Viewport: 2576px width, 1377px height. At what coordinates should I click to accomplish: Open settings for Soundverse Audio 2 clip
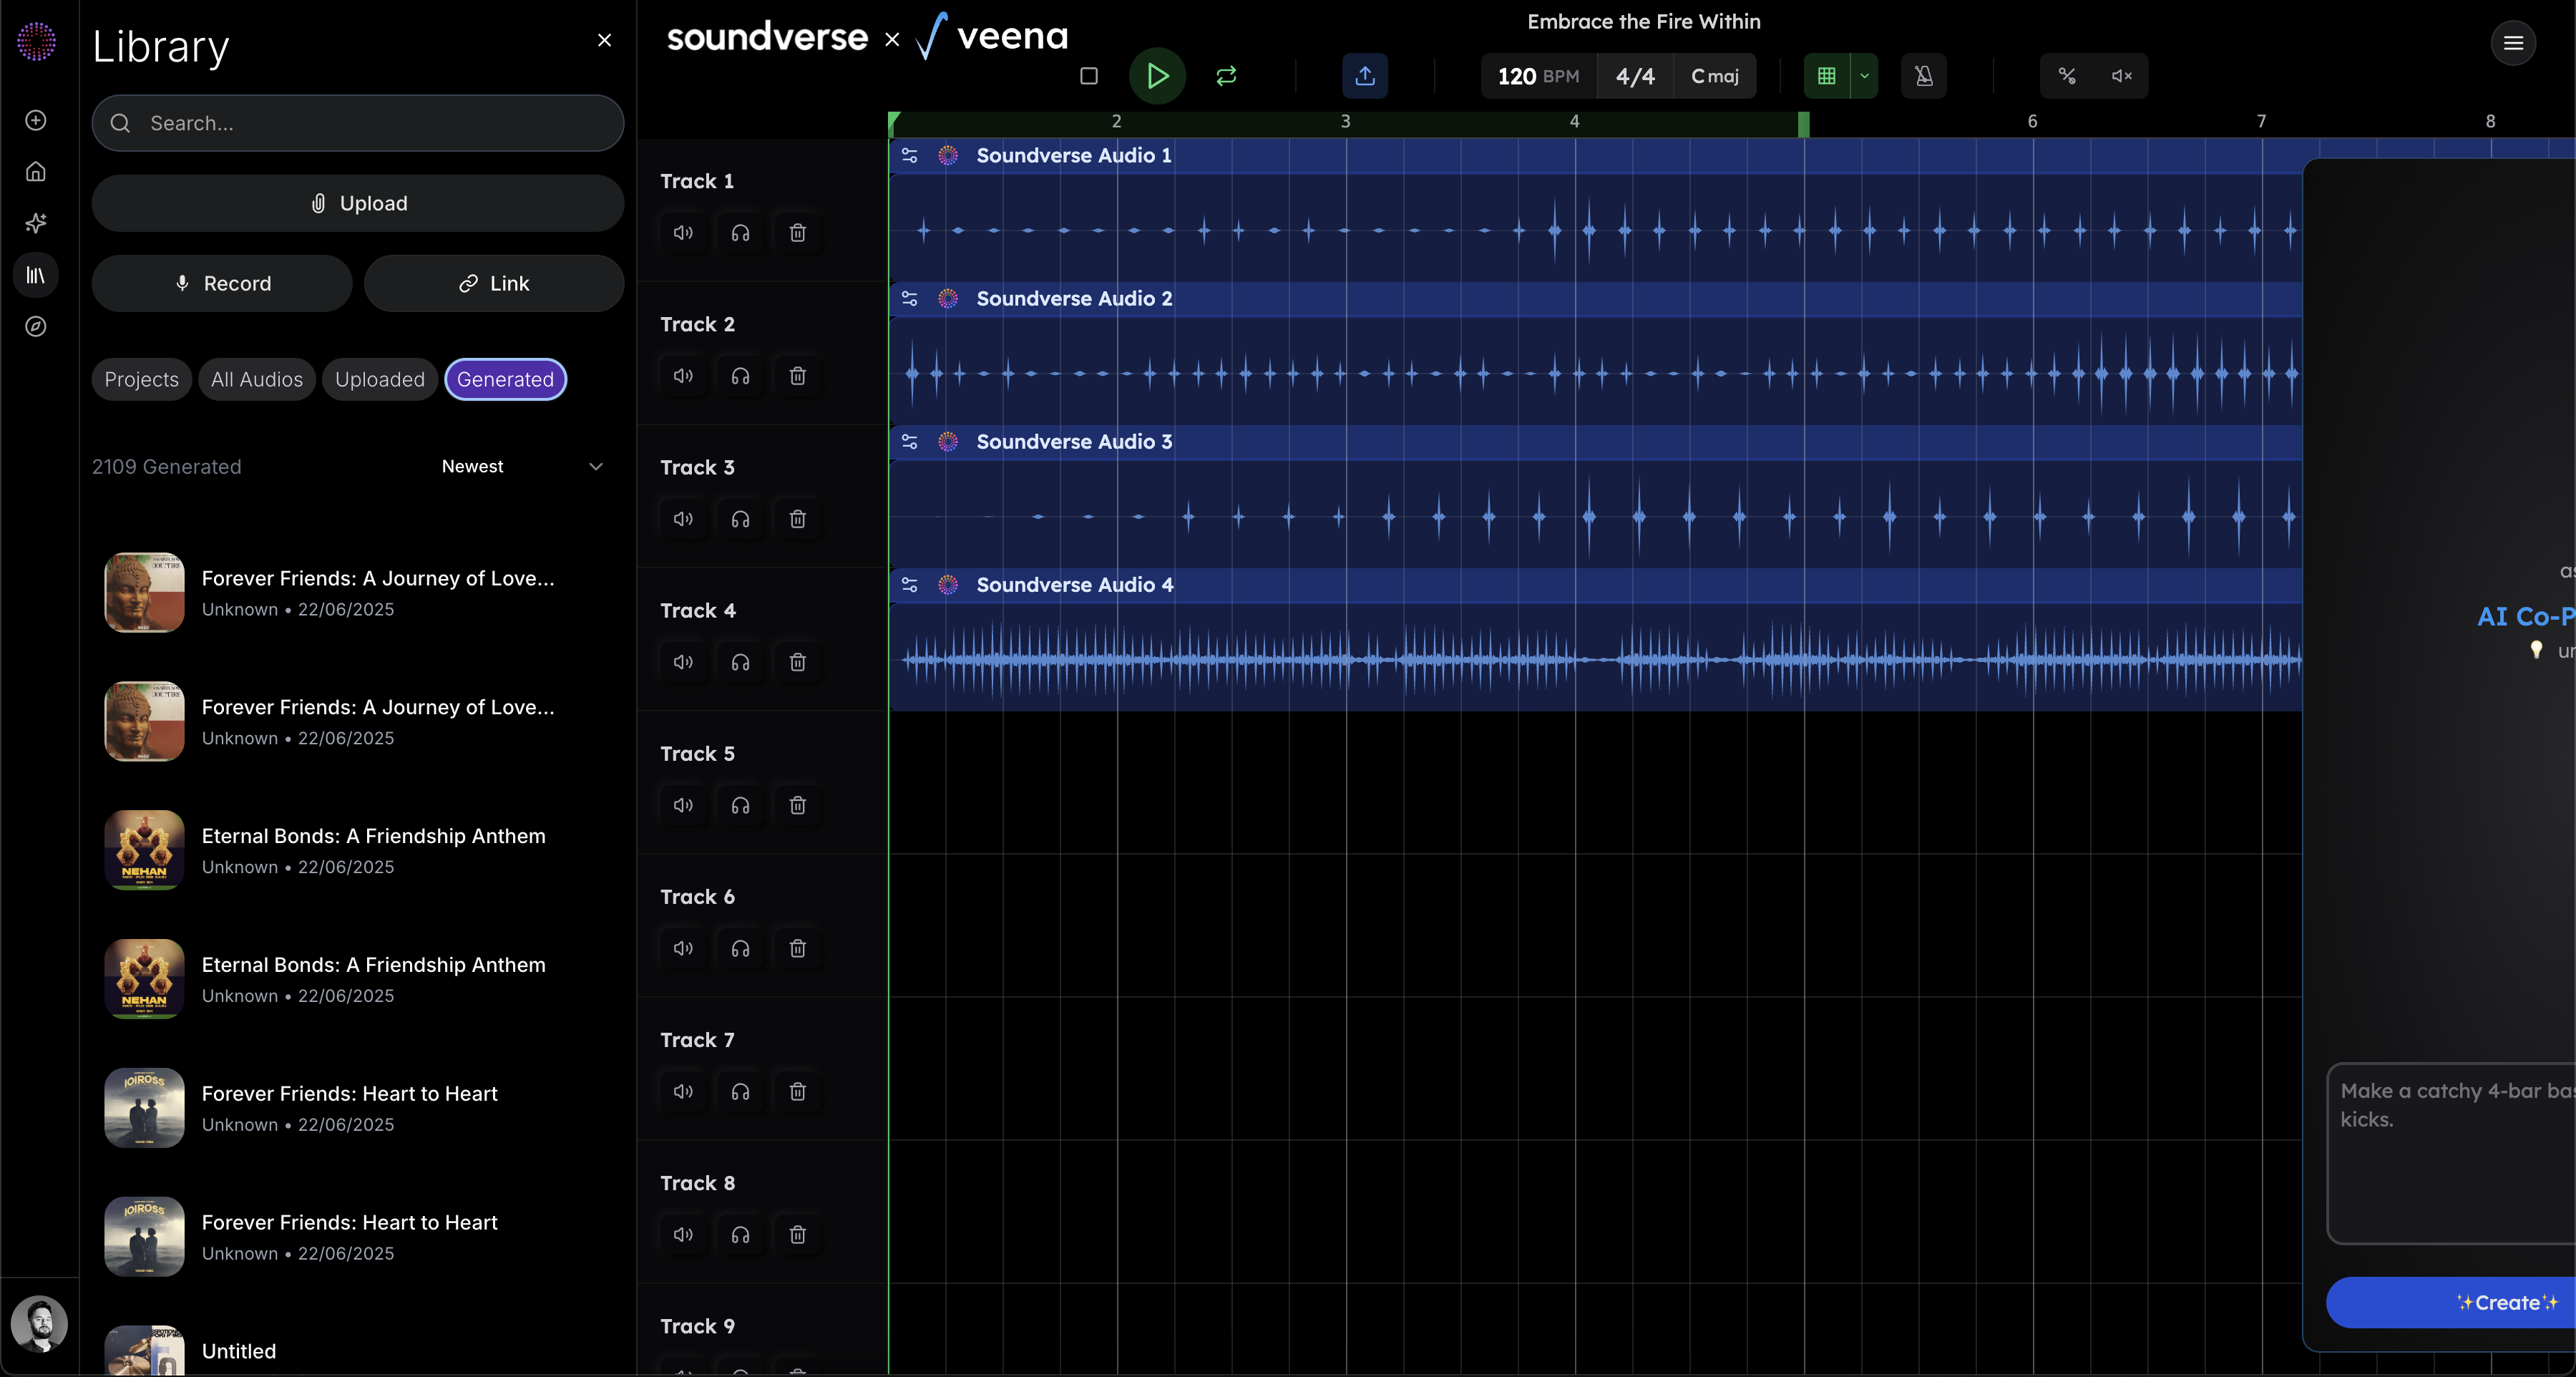click(x=910, y=298)
